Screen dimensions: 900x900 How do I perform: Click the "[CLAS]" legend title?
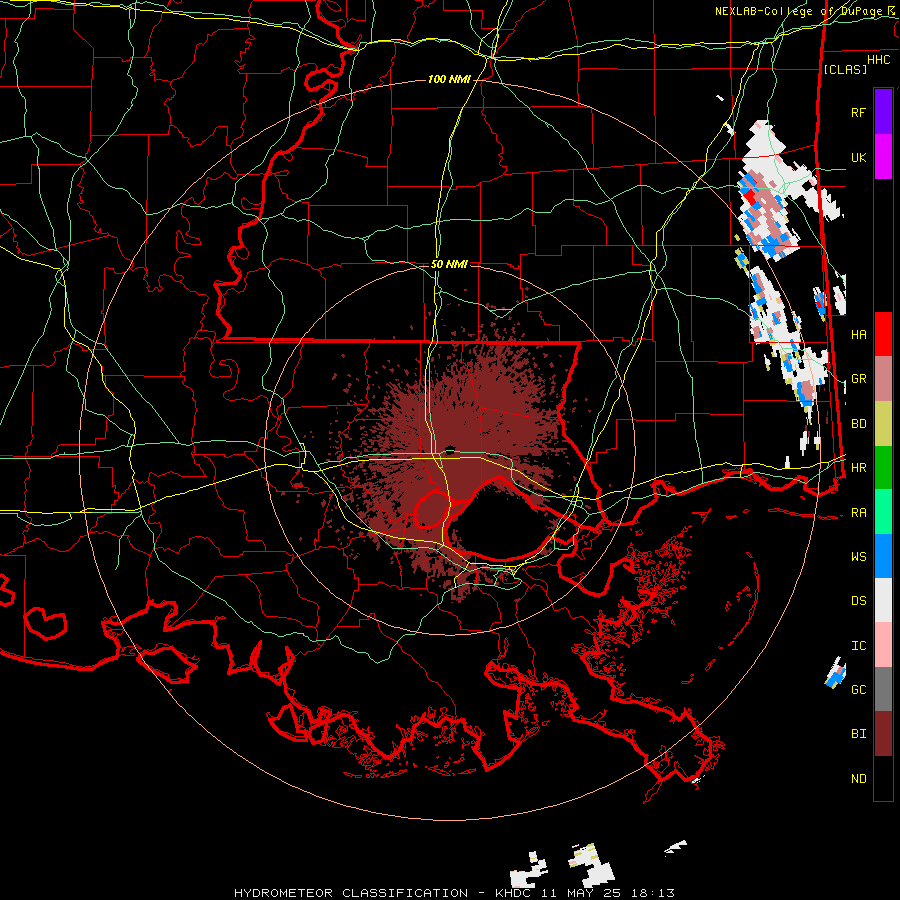coord(844,69)
